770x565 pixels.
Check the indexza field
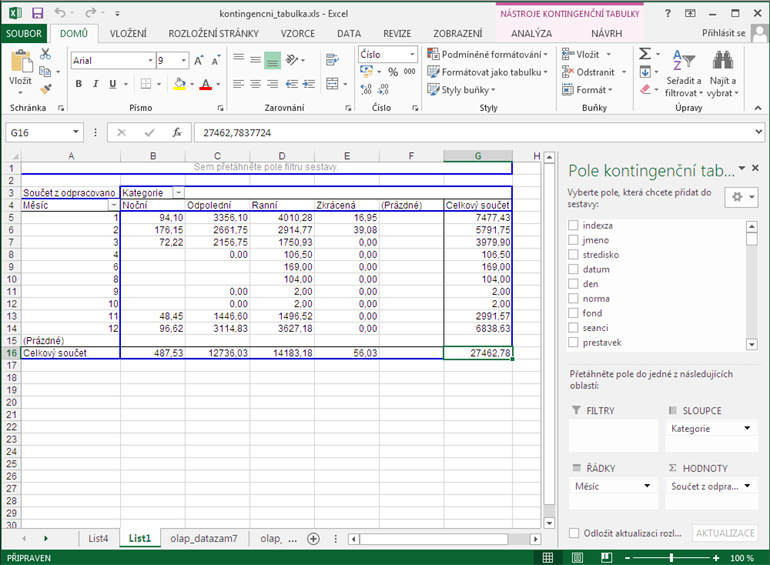pyautogui.click(x=573, y=225)
